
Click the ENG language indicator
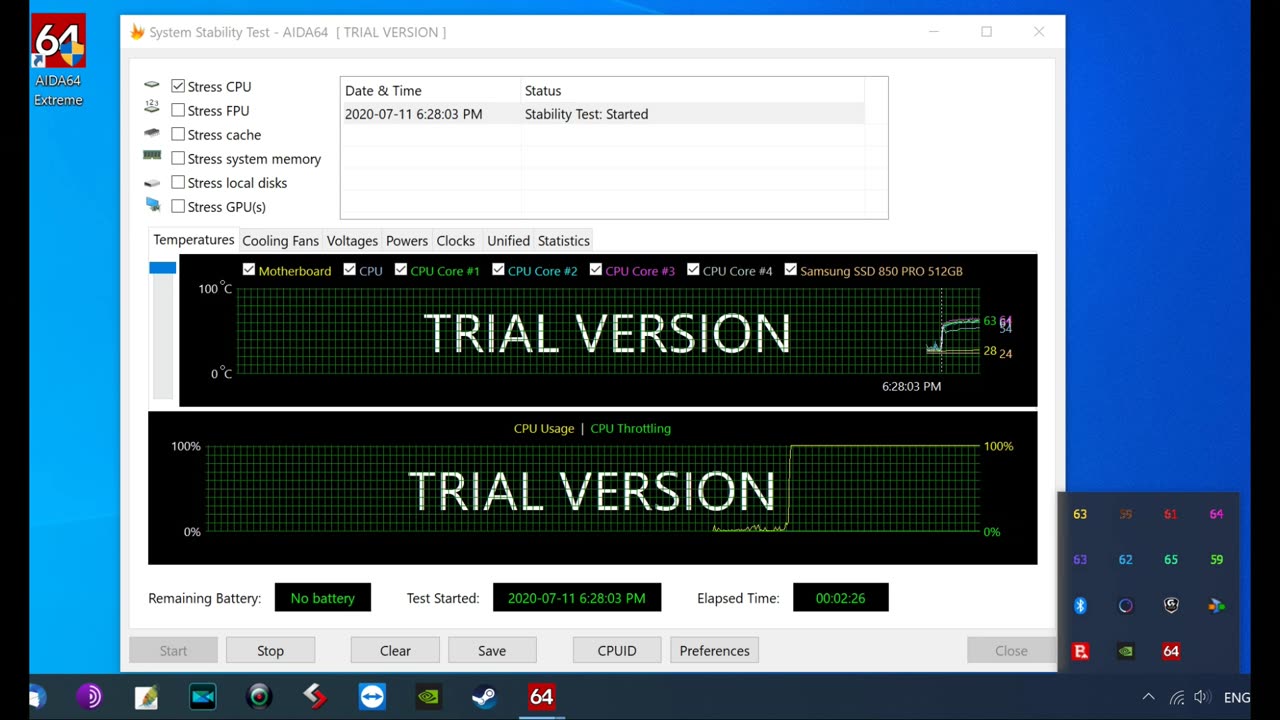(1237, 698)
